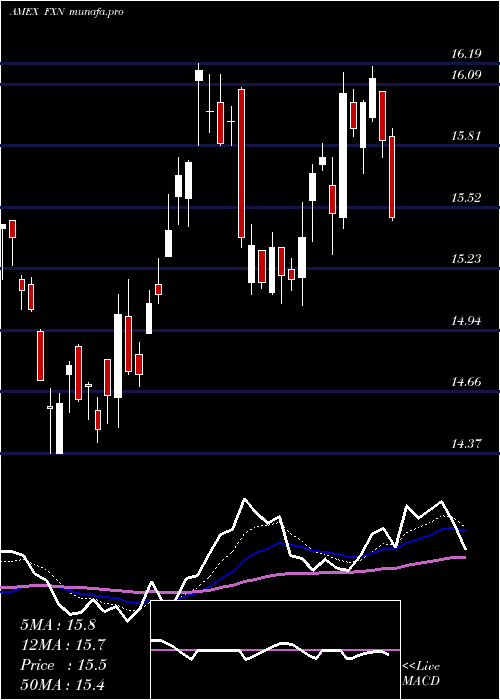Image resolution: width=500 pixels, height=700 pixels.
Task: Click the 5MA : 15.8 readout
Action: (58, 625)
